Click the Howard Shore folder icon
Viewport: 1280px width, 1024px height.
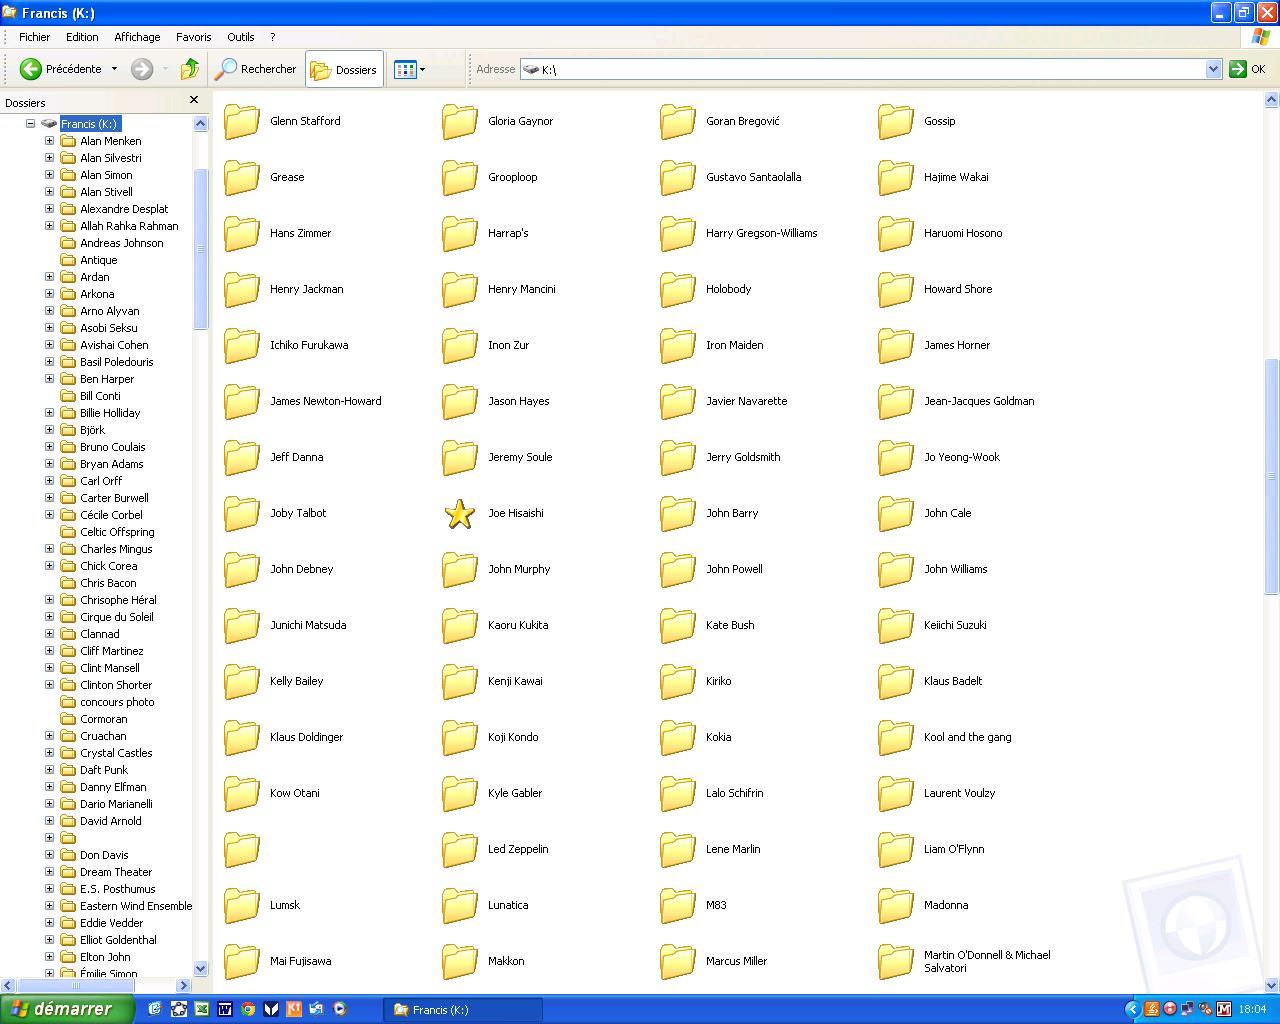pos(896,290)
